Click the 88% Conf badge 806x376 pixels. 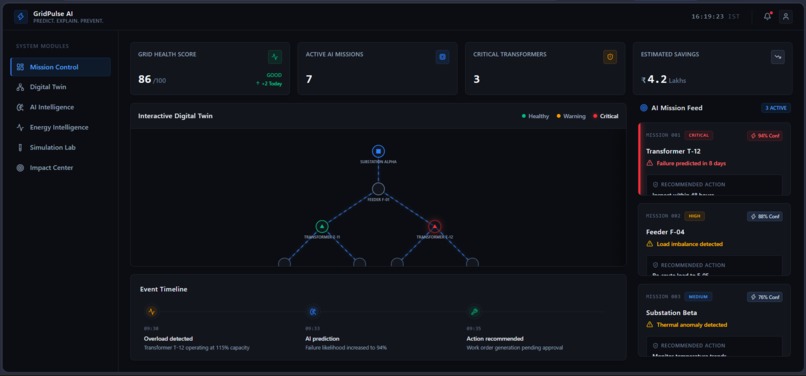pos(765,217)
